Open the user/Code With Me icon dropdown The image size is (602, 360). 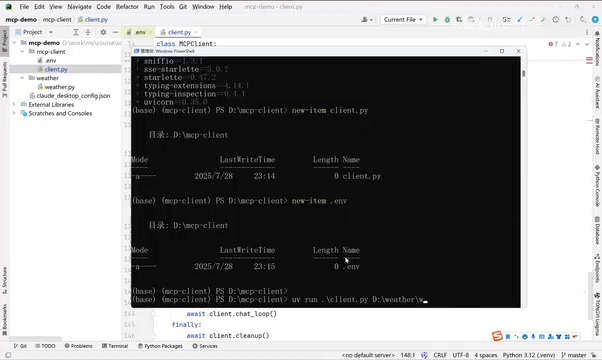pyautogui.click(x=367, y=20)
